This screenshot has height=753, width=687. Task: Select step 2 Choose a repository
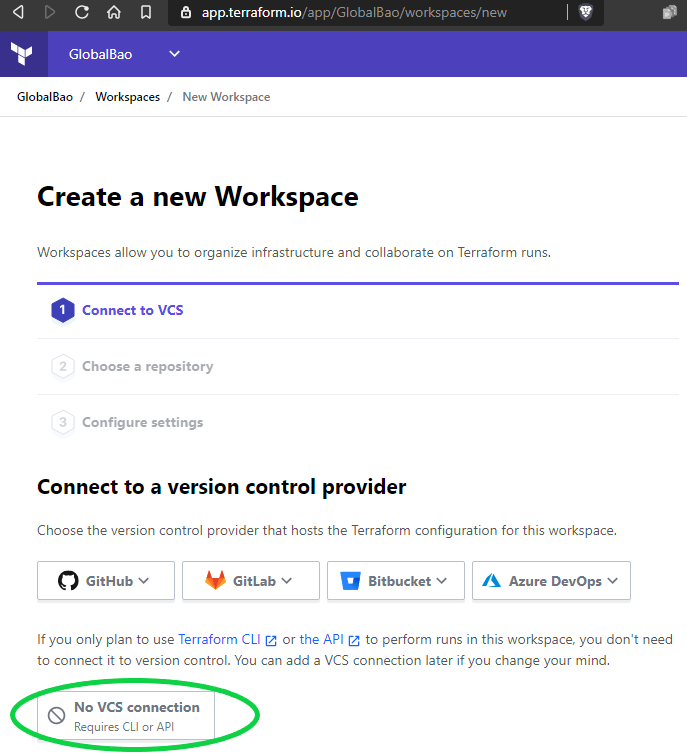click(147, 366)
